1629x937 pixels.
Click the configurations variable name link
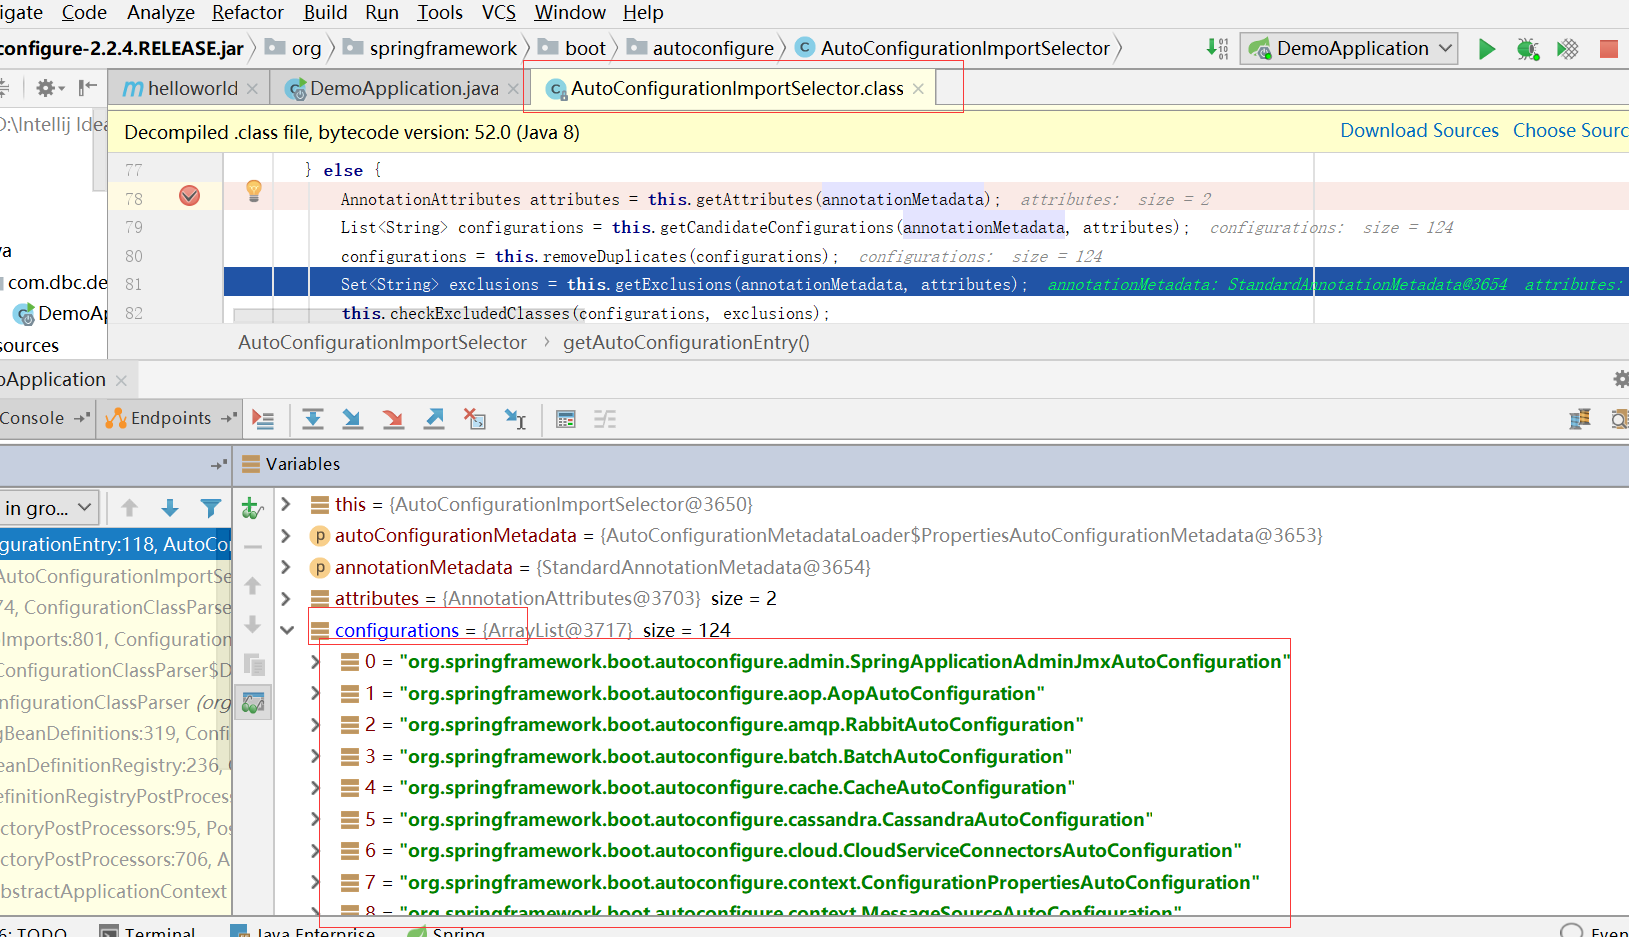click(396, 630)
